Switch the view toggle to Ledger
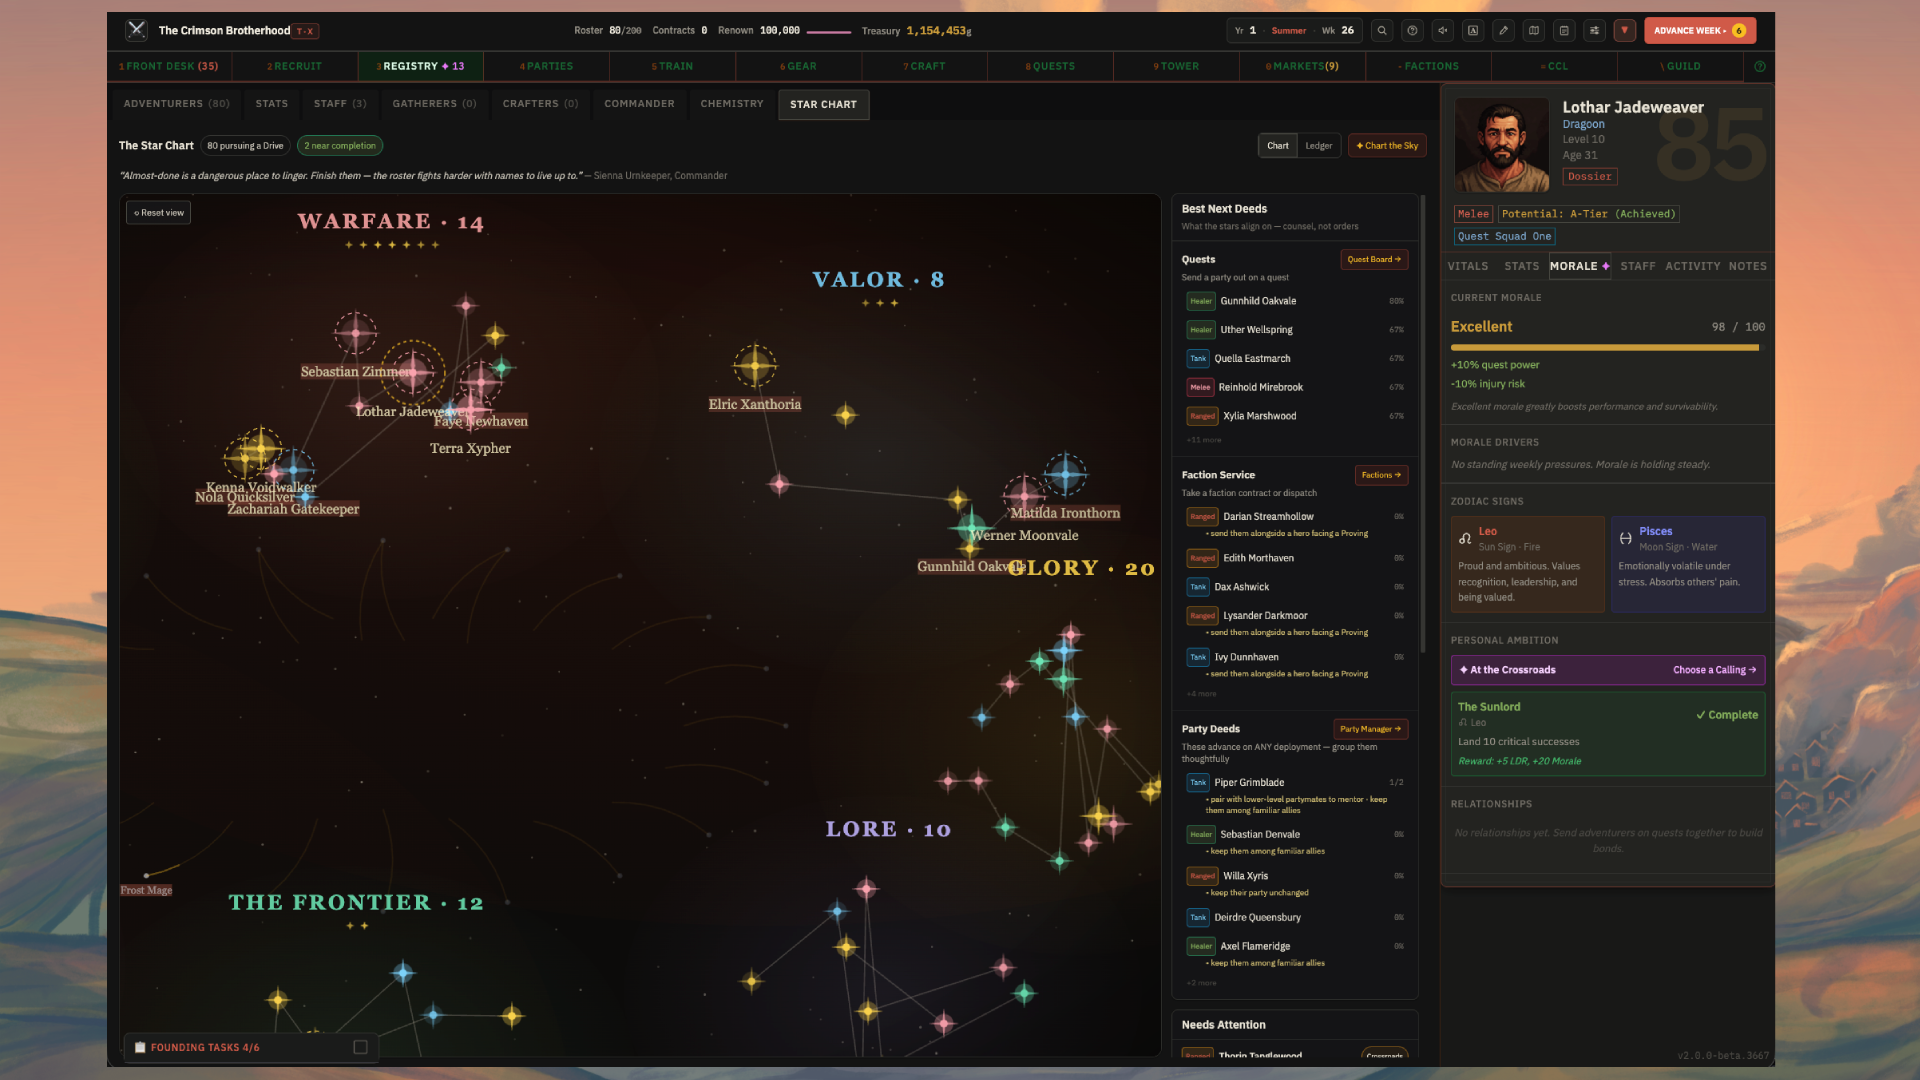Screen dimensions: 1920x1080 (x=1318, y=146)
